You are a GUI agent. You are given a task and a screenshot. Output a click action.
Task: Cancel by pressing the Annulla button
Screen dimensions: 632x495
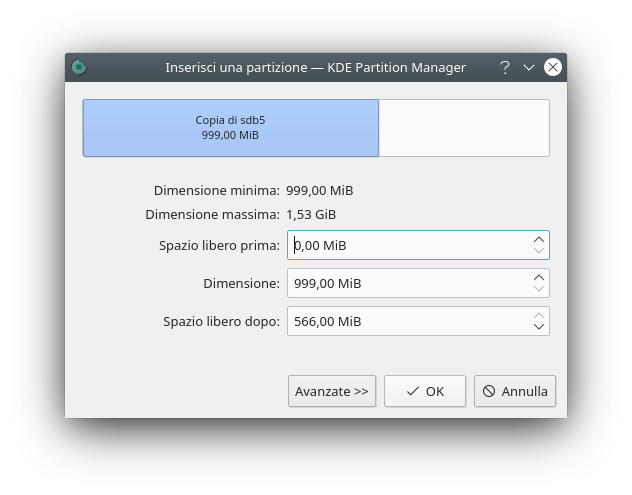pyautogui.click(x=515, y=391)
